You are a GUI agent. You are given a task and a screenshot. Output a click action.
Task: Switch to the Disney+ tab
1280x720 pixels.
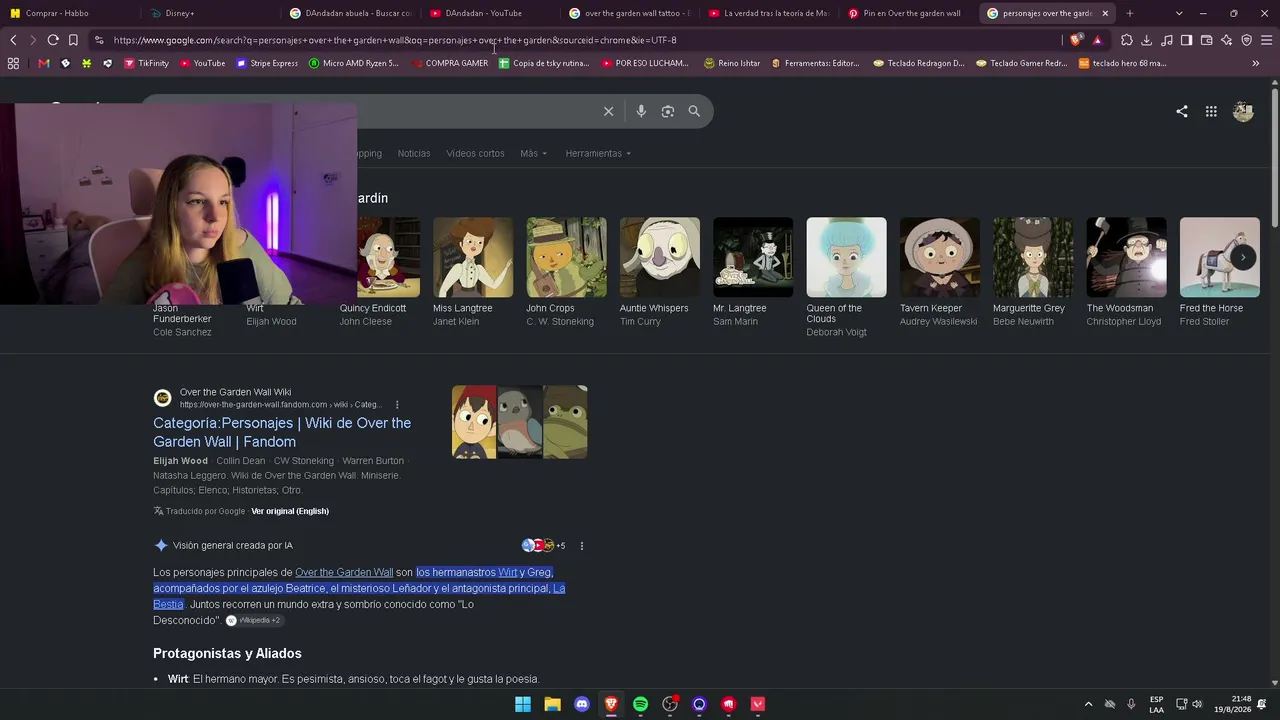(209, 13)
